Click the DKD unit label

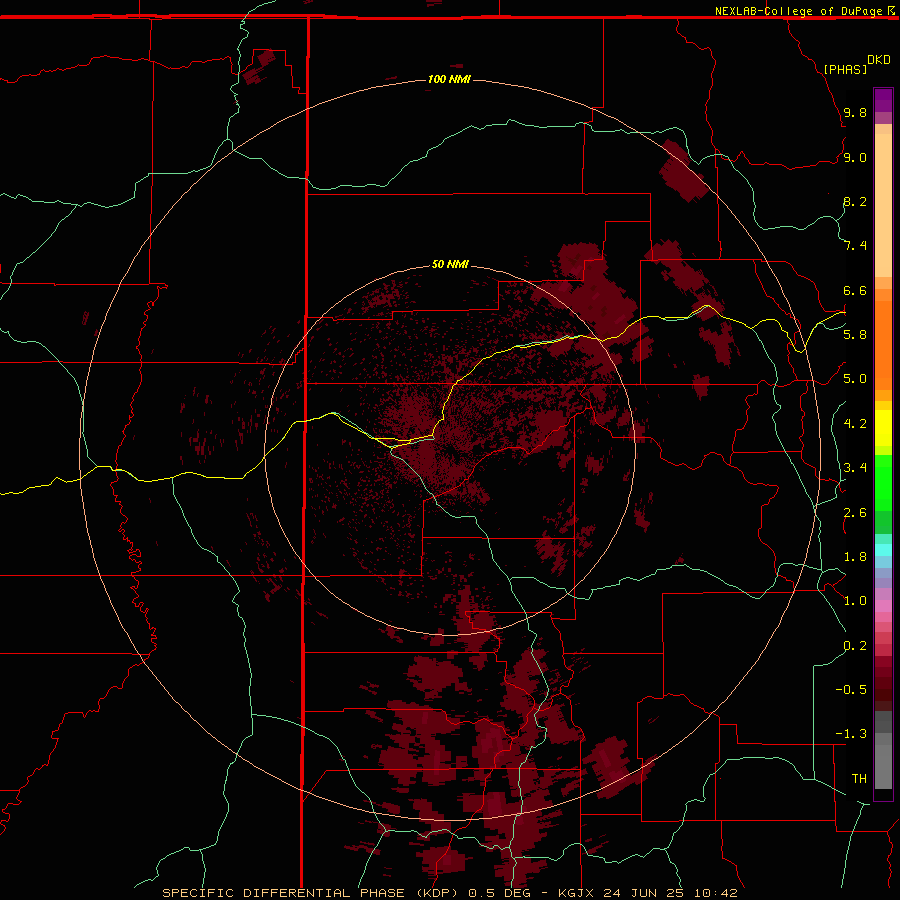(879, 60)
